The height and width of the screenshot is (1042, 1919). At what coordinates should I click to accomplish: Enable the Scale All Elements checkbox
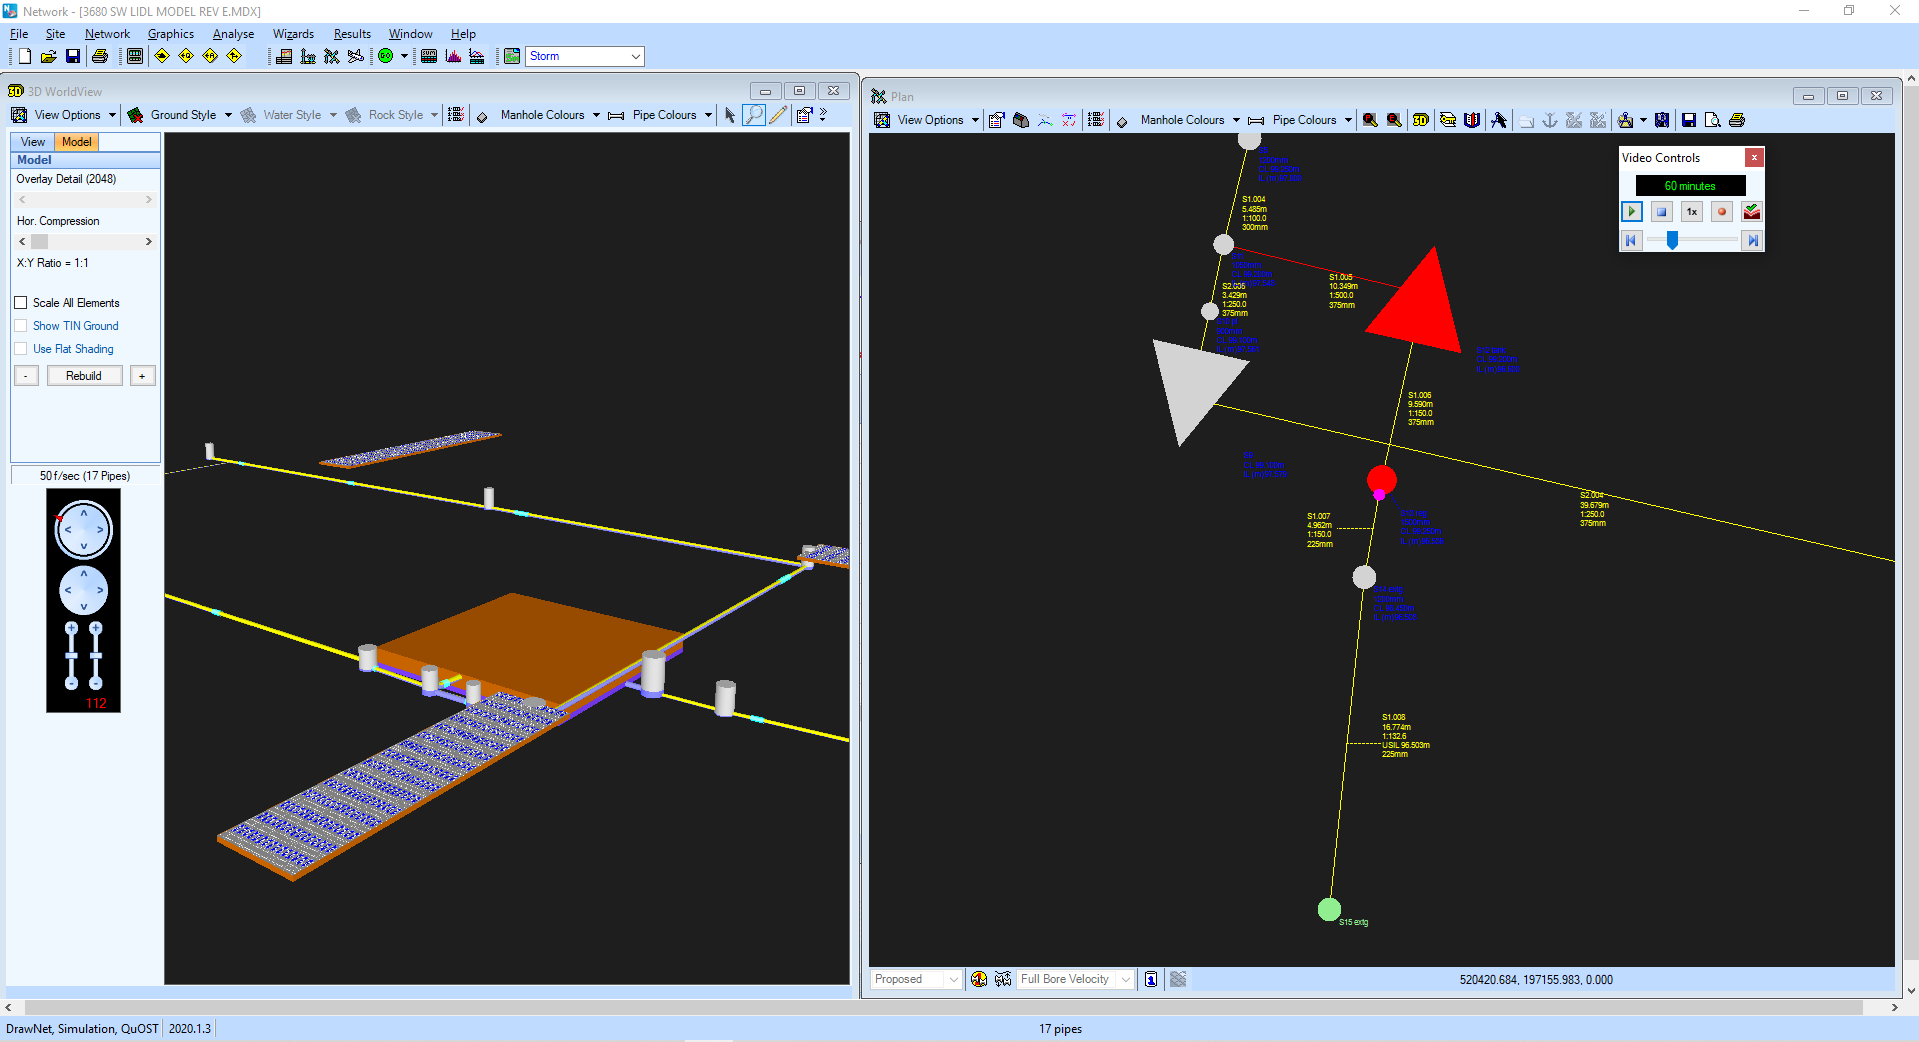[21, 303]
